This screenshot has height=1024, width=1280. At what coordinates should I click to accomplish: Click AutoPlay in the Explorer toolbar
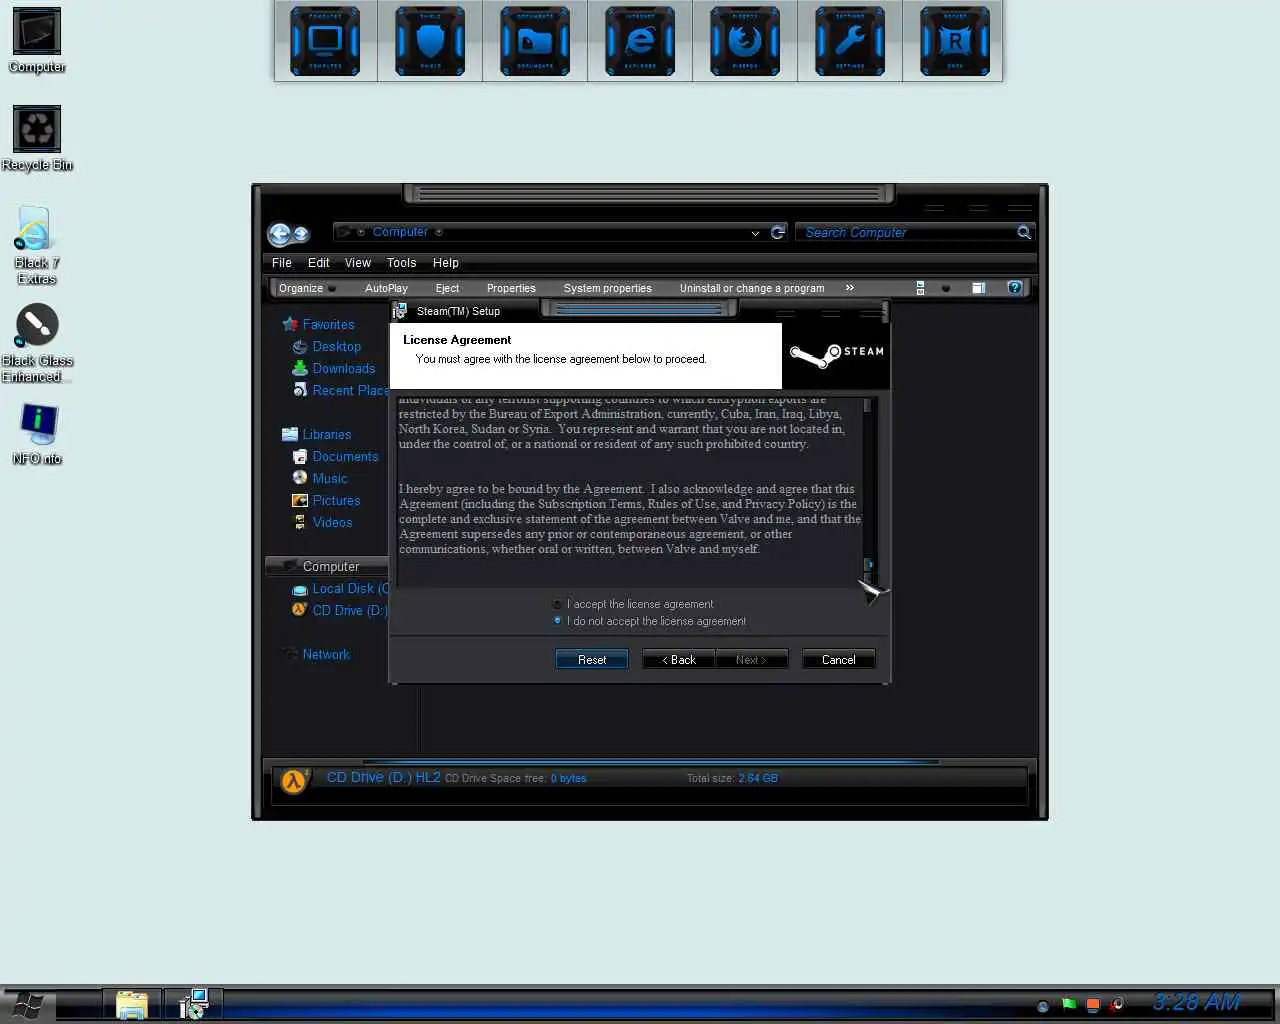[x=386, y=288]
